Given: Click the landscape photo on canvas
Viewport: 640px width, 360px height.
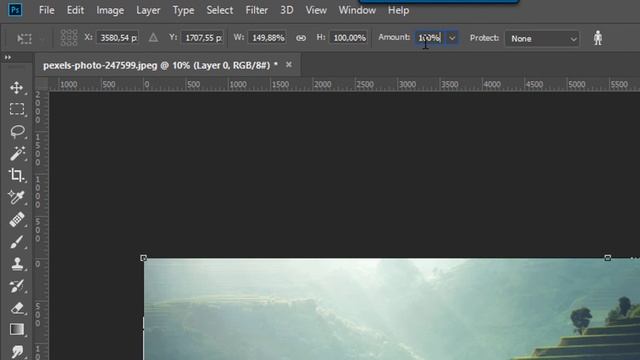Looking at the screenshot, I should click(x=392, y=309).
